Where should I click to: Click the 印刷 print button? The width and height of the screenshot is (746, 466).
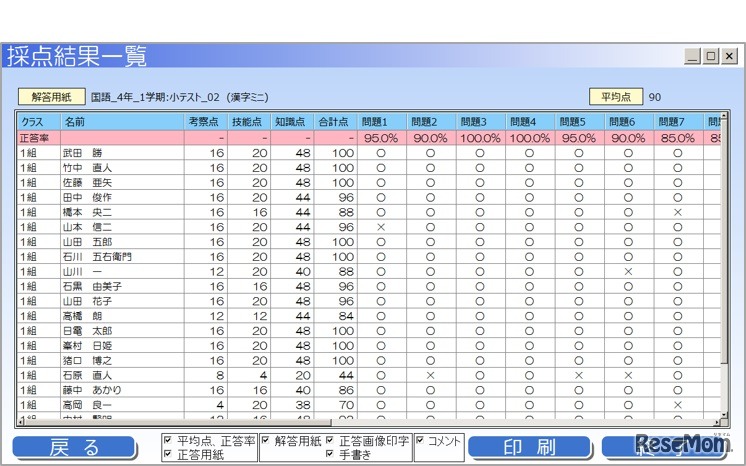pos(529,447)
